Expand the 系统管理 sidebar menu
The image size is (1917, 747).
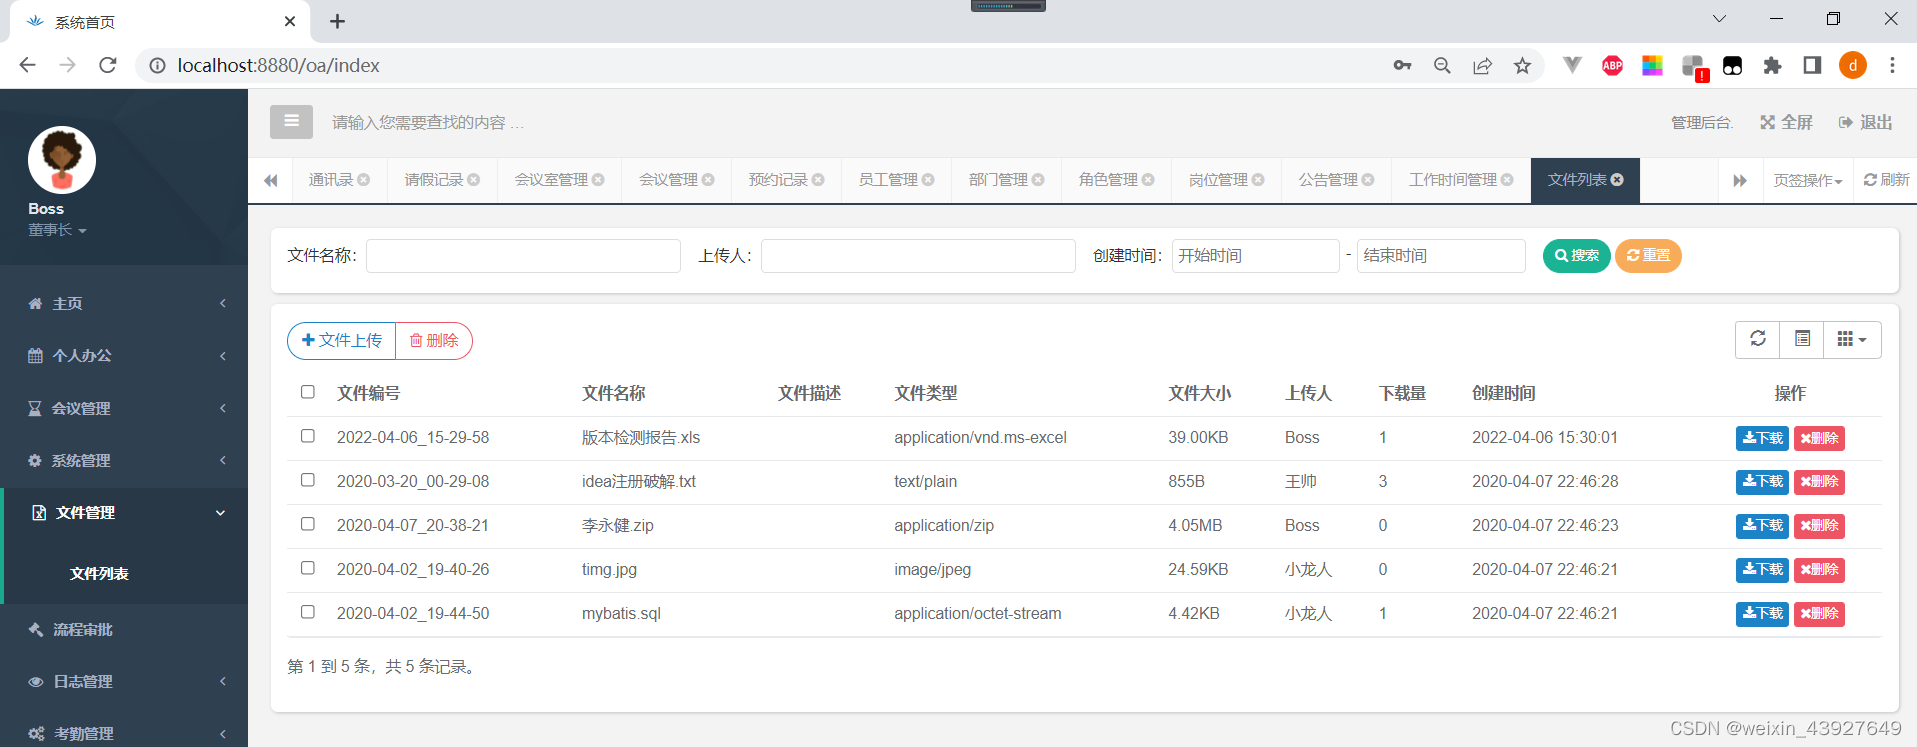[124, 460]
